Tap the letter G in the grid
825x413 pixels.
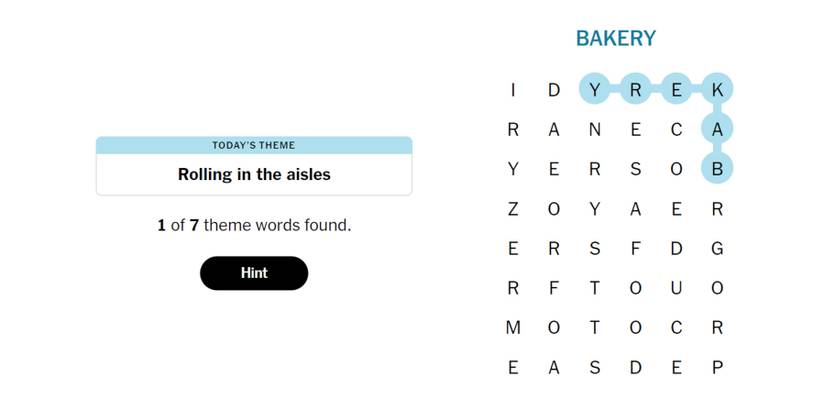[x=717, y=249]
